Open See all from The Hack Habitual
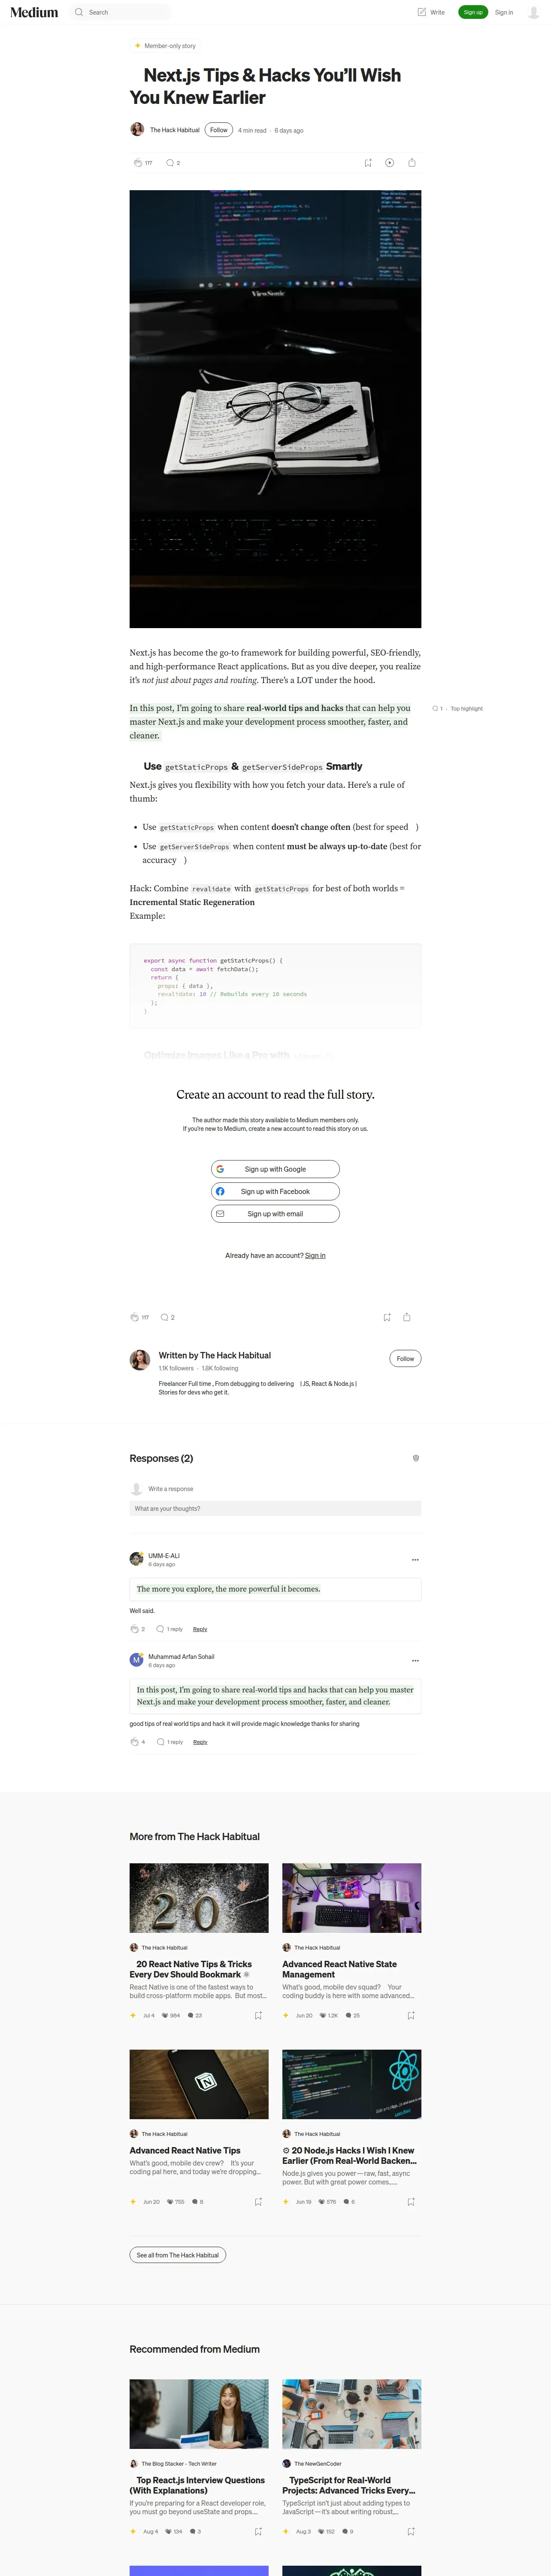Image resolution: width=551 pixels, height=2576 pixels. coord(178,2255)
